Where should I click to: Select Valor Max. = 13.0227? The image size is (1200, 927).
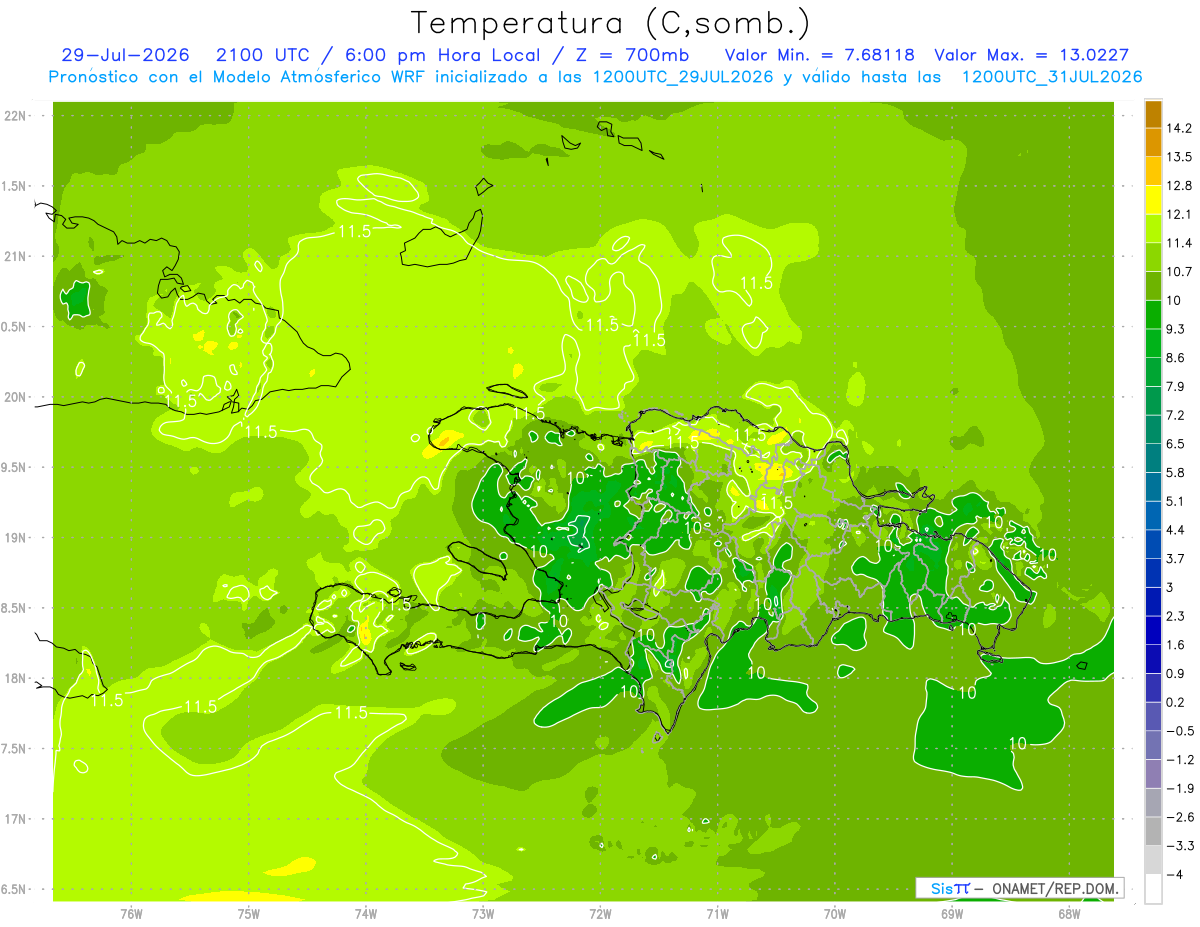[x=1031, y=54]
